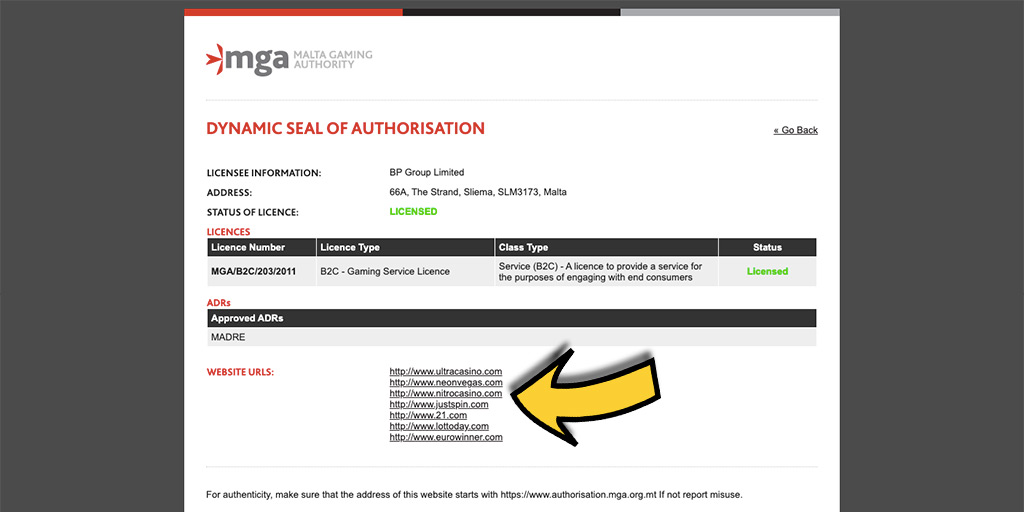This screenshot has height=512, width=1024.
Task: Click the Class Type column header
Action: (606, 248)
